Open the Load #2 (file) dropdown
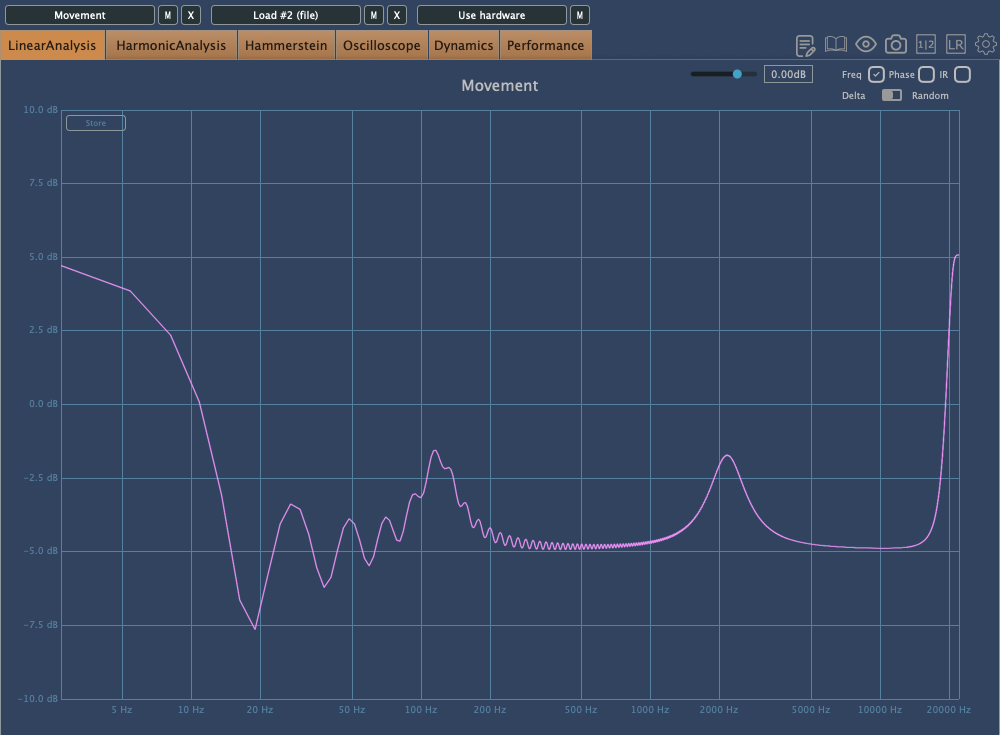 (x=286, y=15)
